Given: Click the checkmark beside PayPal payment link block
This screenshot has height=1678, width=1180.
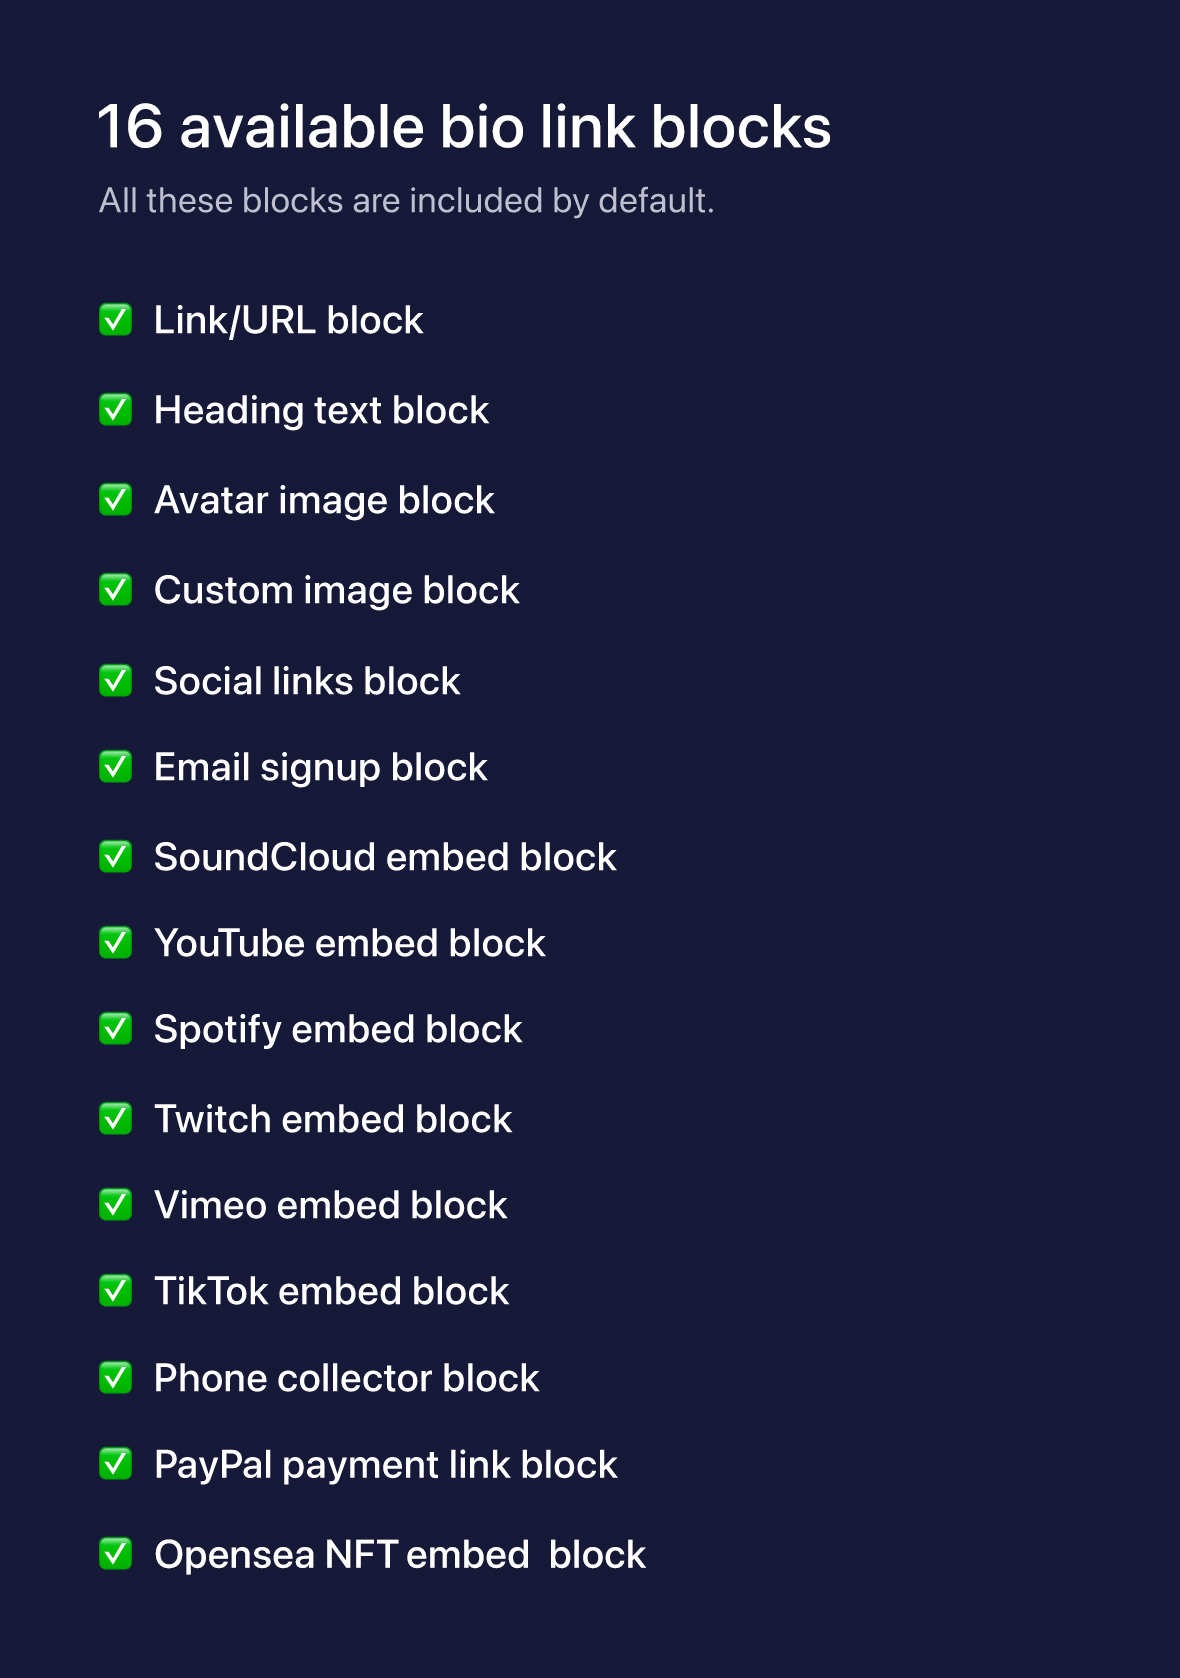Looking at the screenshot, I should click(x=116, y=1464).
